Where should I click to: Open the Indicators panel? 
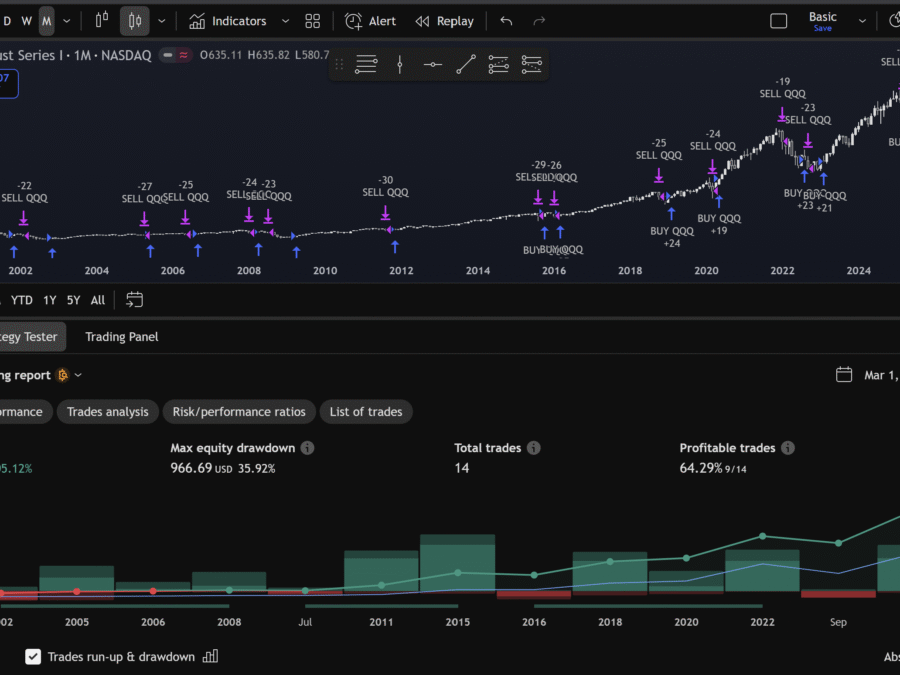[228, 21]
